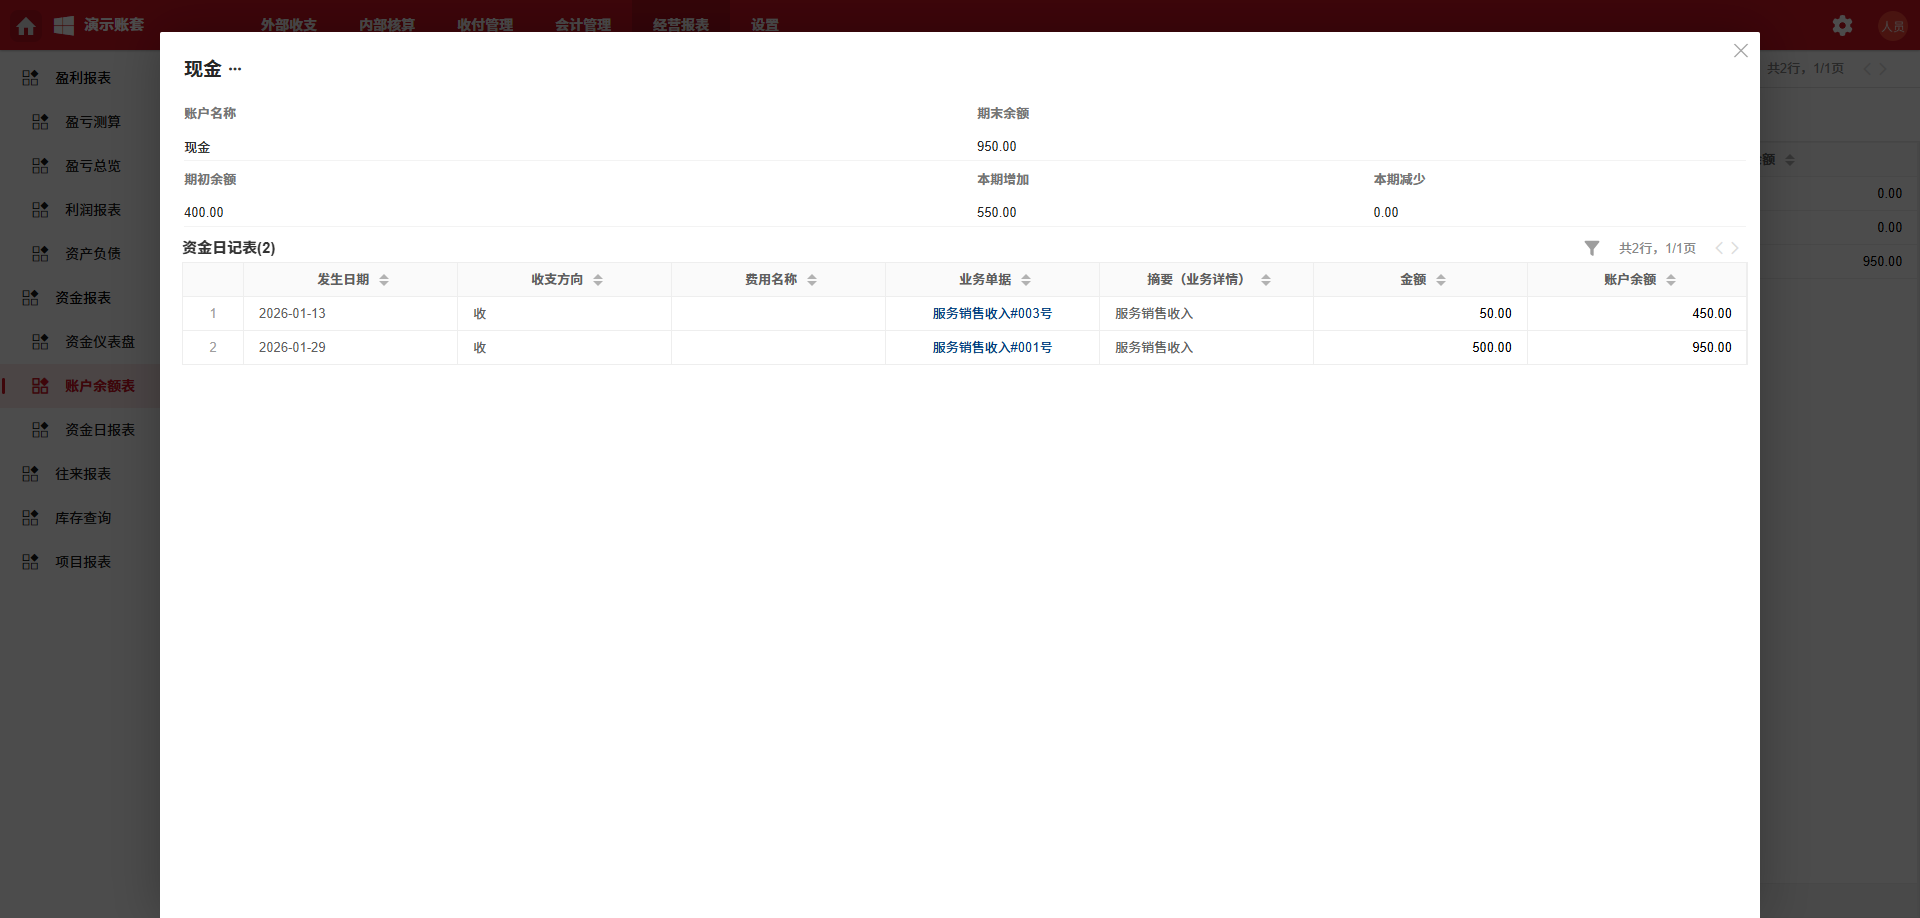Expand the more options menu beside 现金 title
The width and height of the screenshot is (1920, 918).
tap(236, 69)
